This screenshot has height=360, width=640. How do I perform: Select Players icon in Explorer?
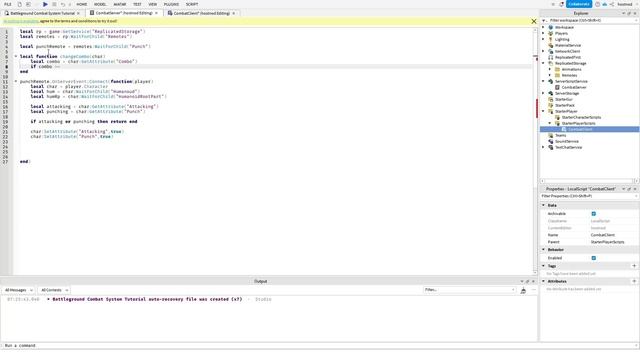551,33
